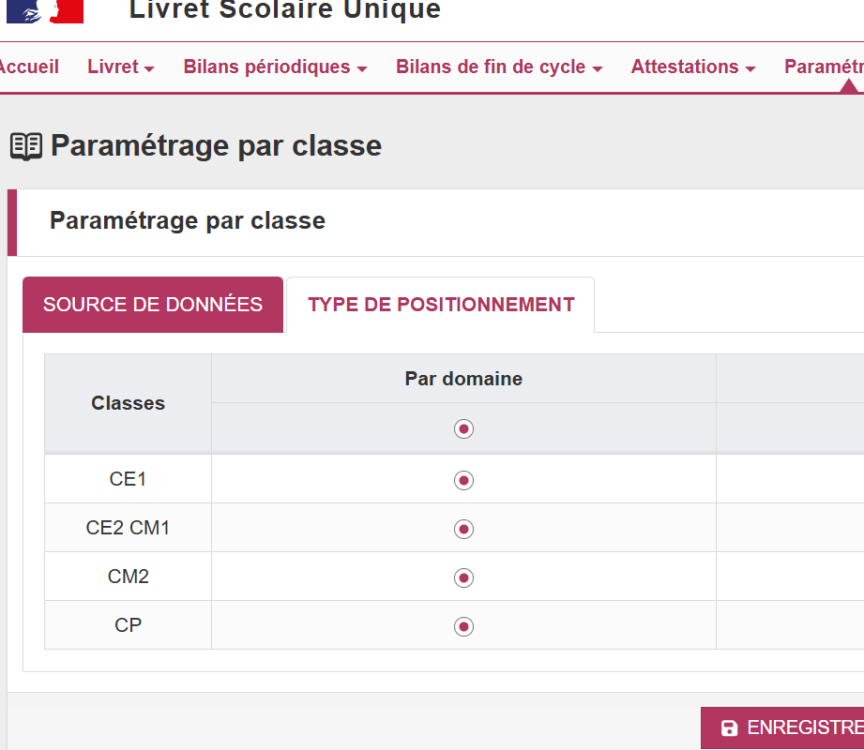This screenshot has width=864, height=750.
Task: Select Par domaine radio for CM2
Action: (x=463, y=577)
